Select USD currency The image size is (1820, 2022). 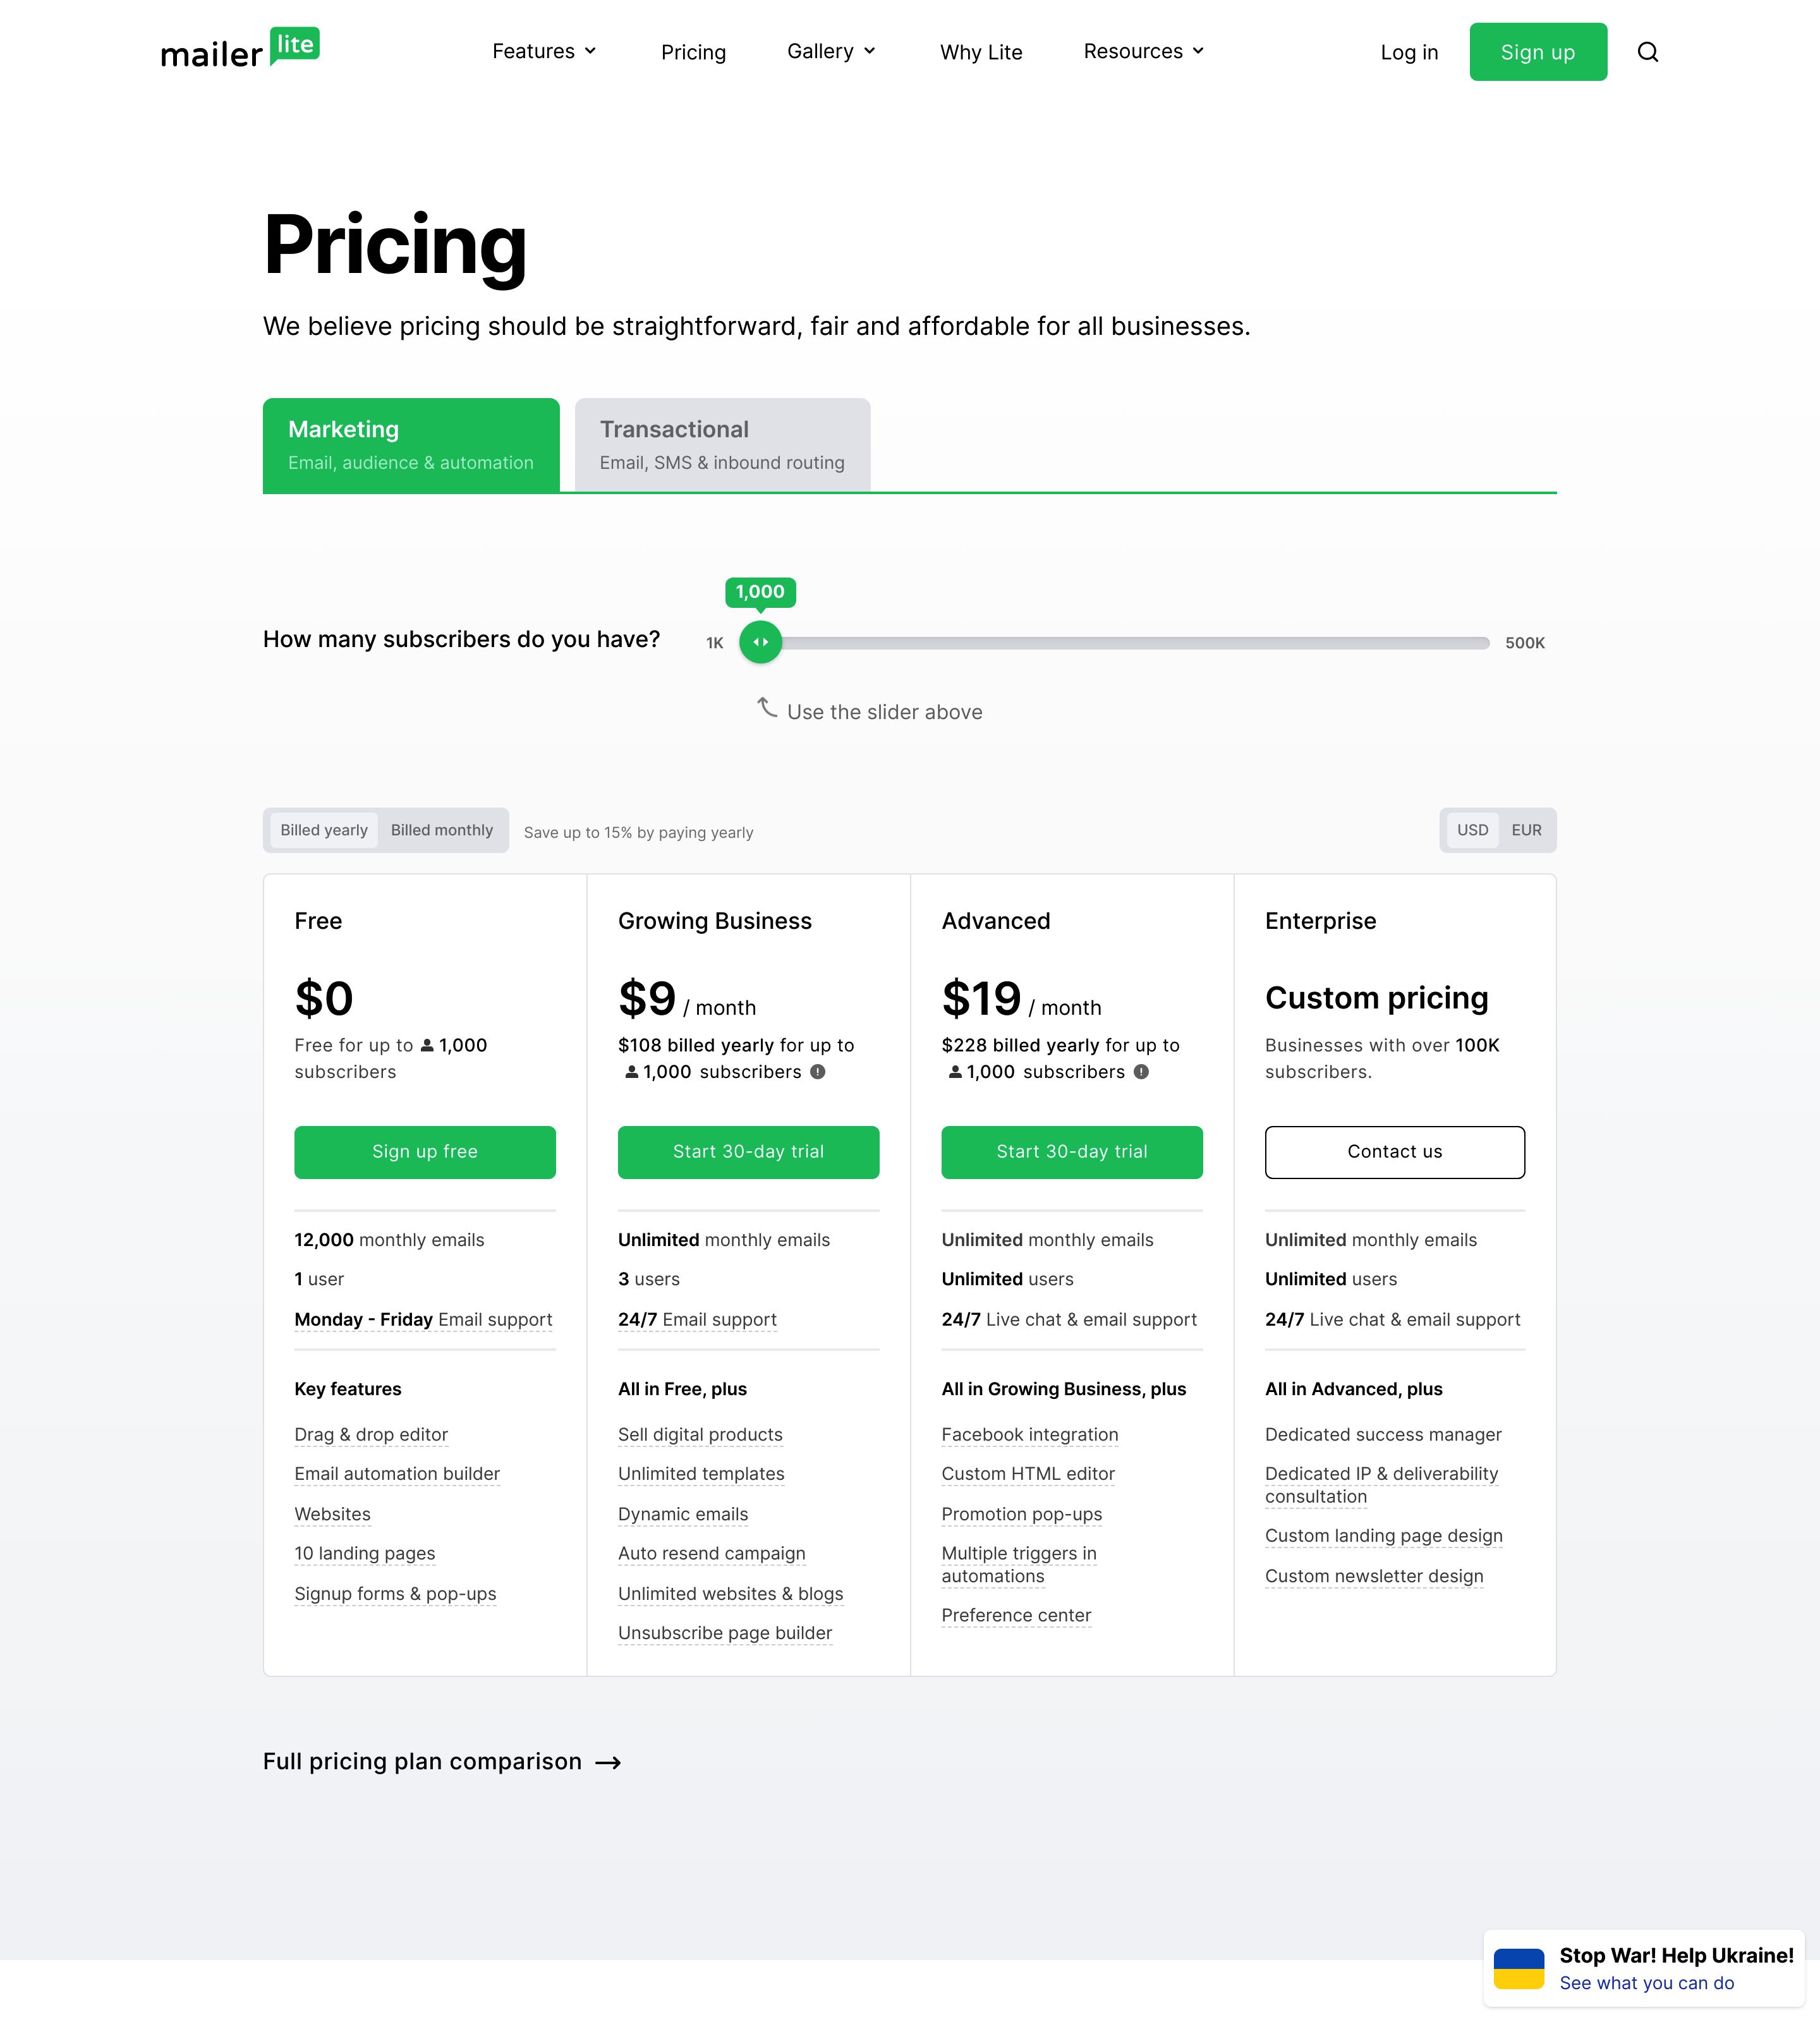[x=1472, y=830]
